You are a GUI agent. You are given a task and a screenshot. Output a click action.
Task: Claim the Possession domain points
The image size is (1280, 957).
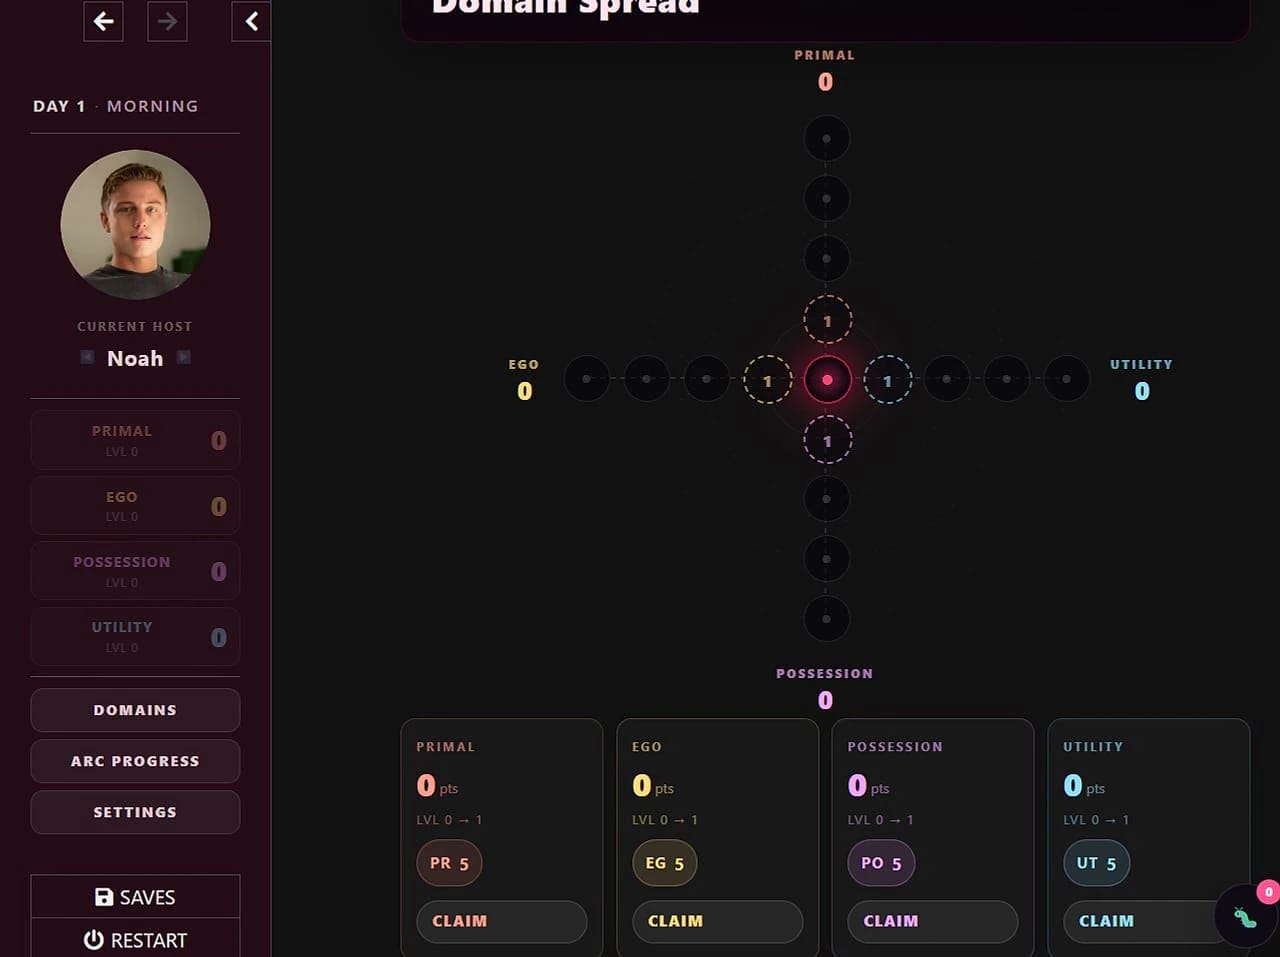pos(933,921)
